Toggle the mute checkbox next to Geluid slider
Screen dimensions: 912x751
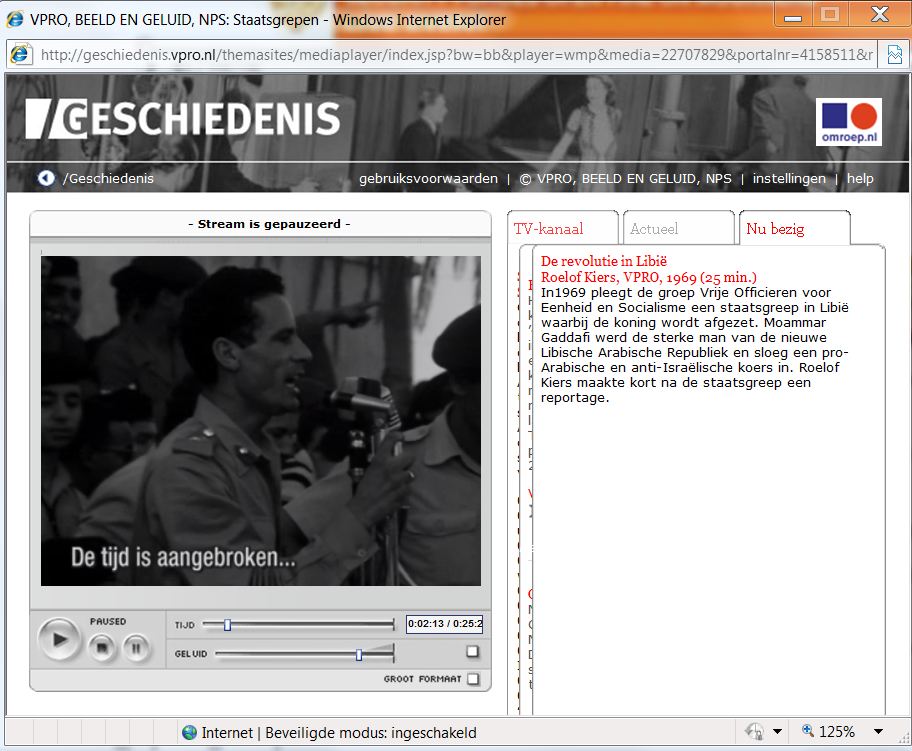472,652
